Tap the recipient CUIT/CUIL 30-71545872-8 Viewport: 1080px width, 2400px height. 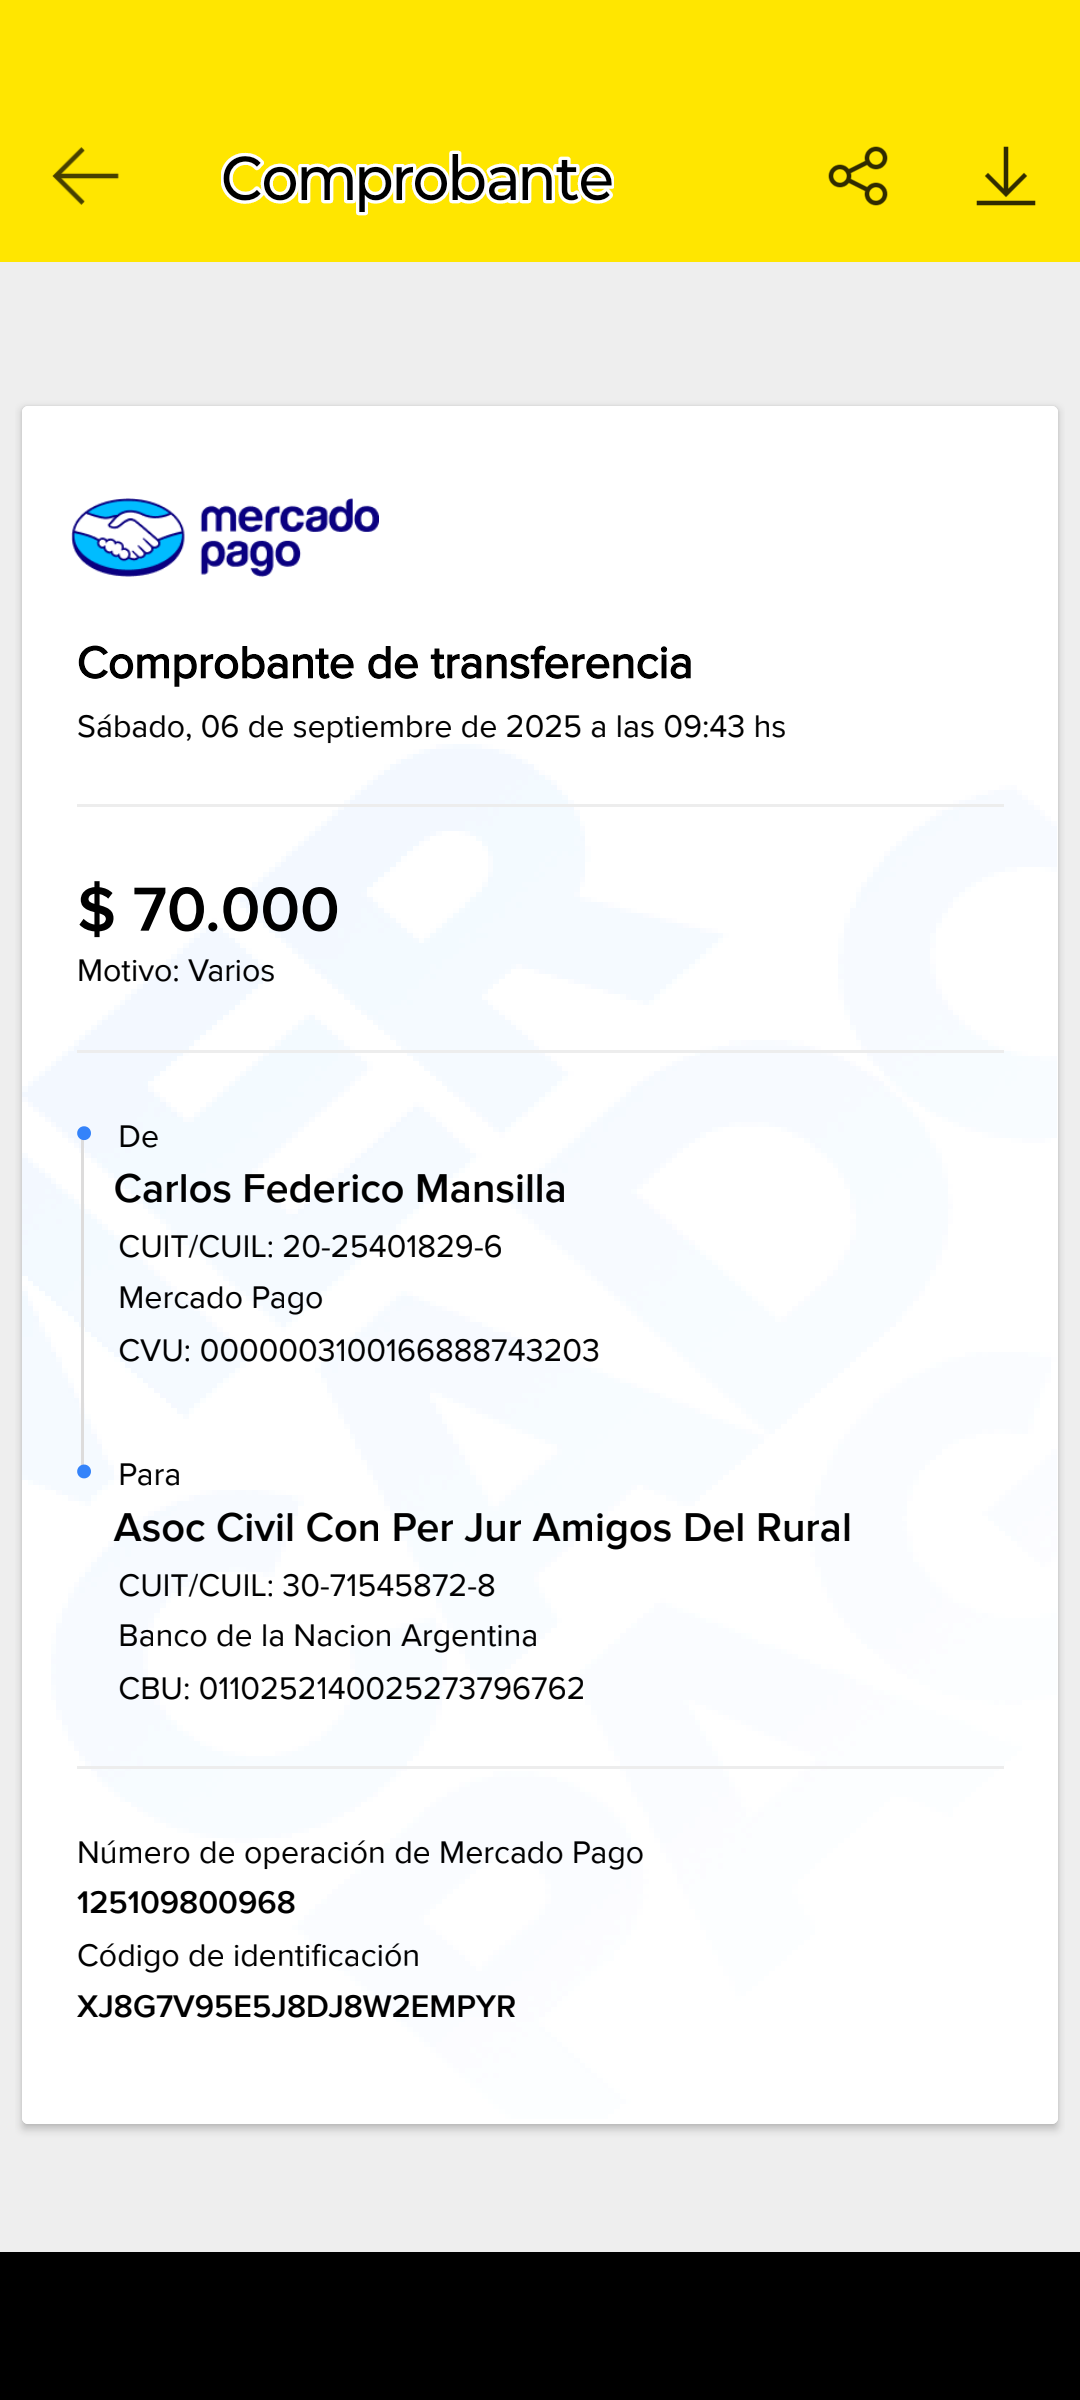pyautogui.click(x=388, y=1586)
